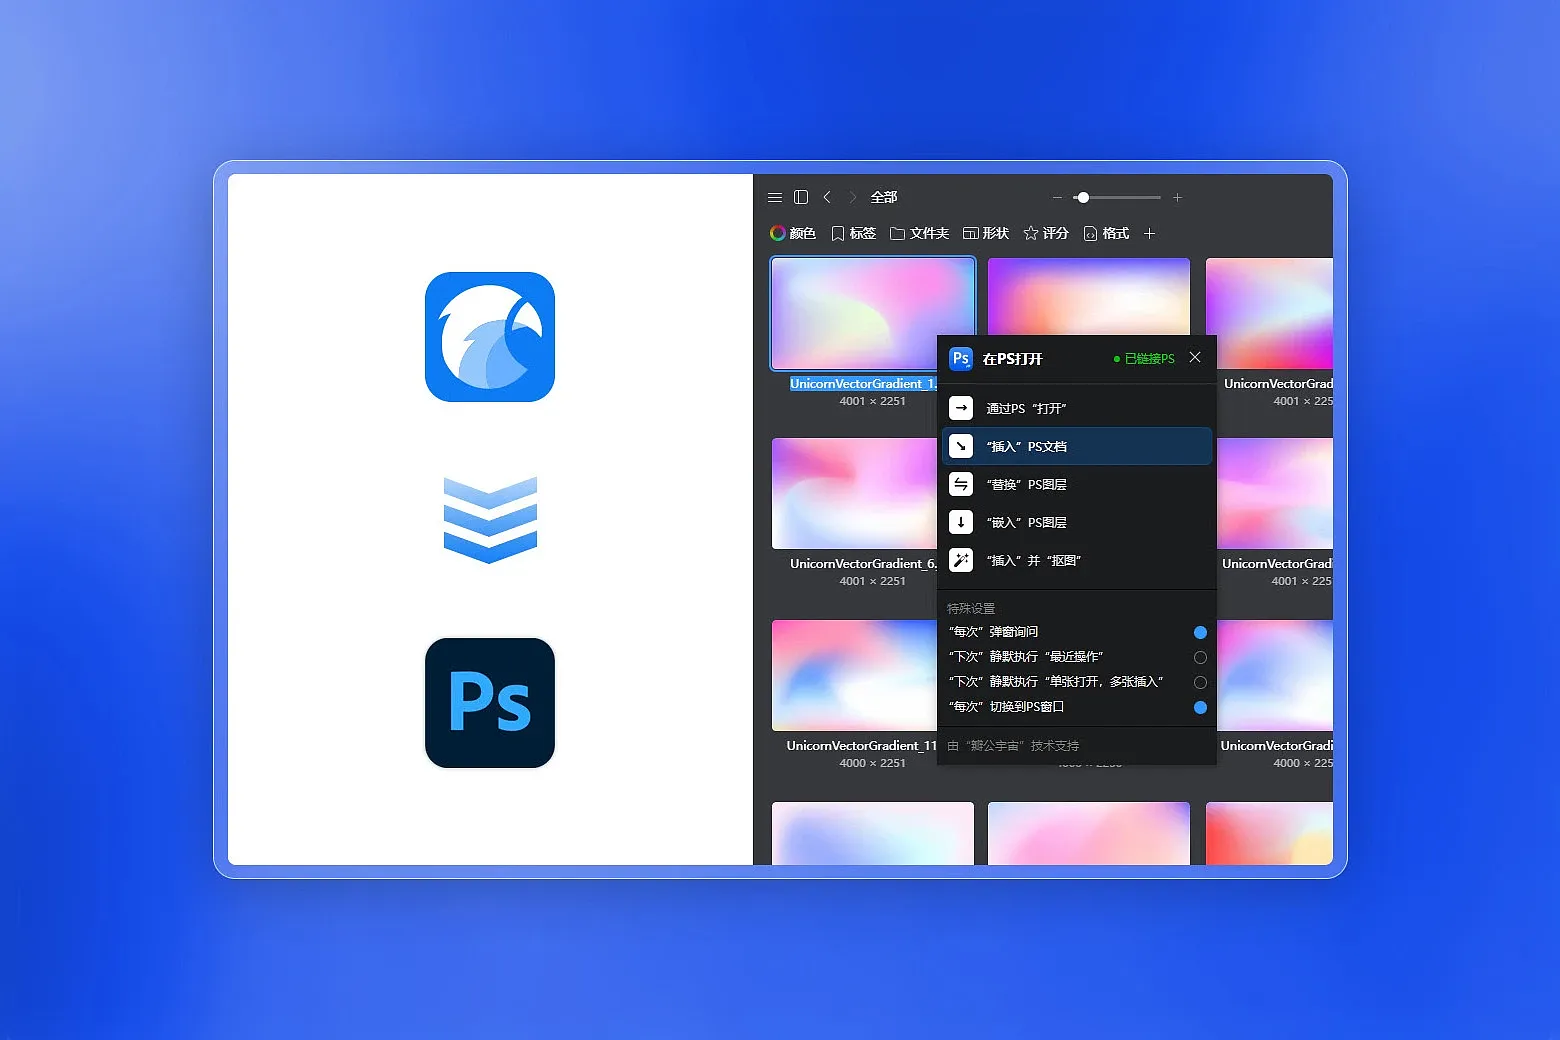Choose "插入" 并 "抠图" option

point(1077,560)
